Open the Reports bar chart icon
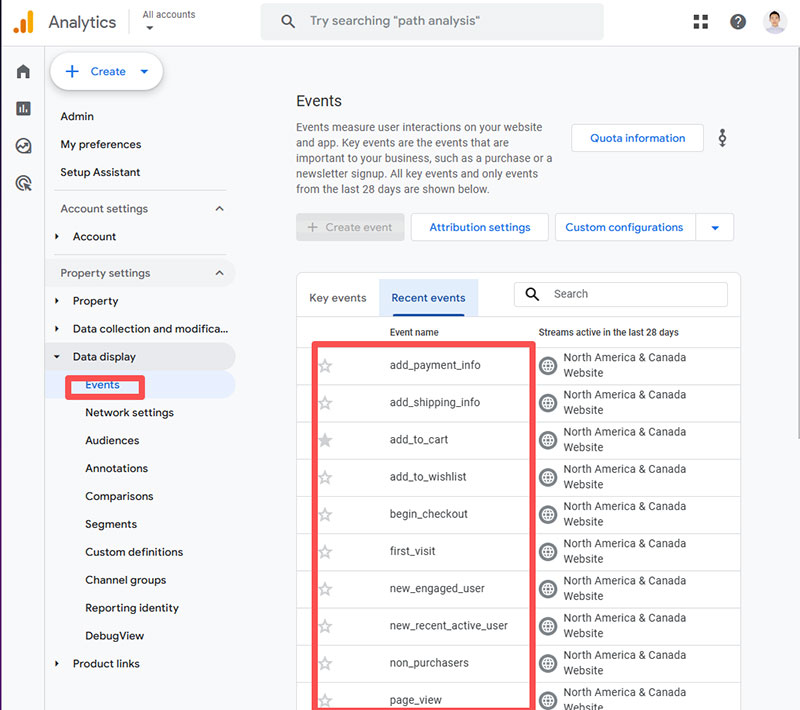This screenshot has width=800, height=710. coord(23,109)
